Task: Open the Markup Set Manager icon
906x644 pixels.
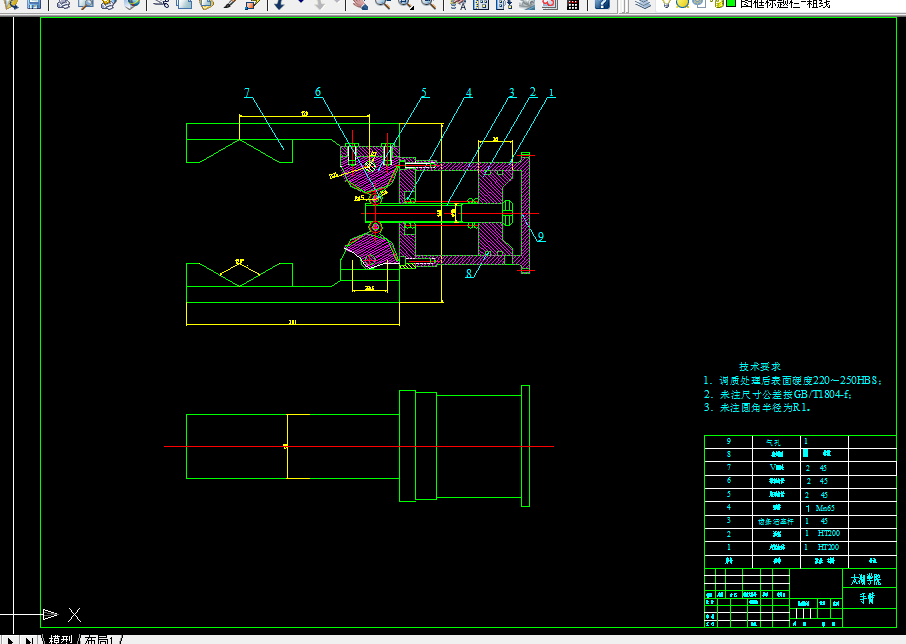Action: coord(549,4)
